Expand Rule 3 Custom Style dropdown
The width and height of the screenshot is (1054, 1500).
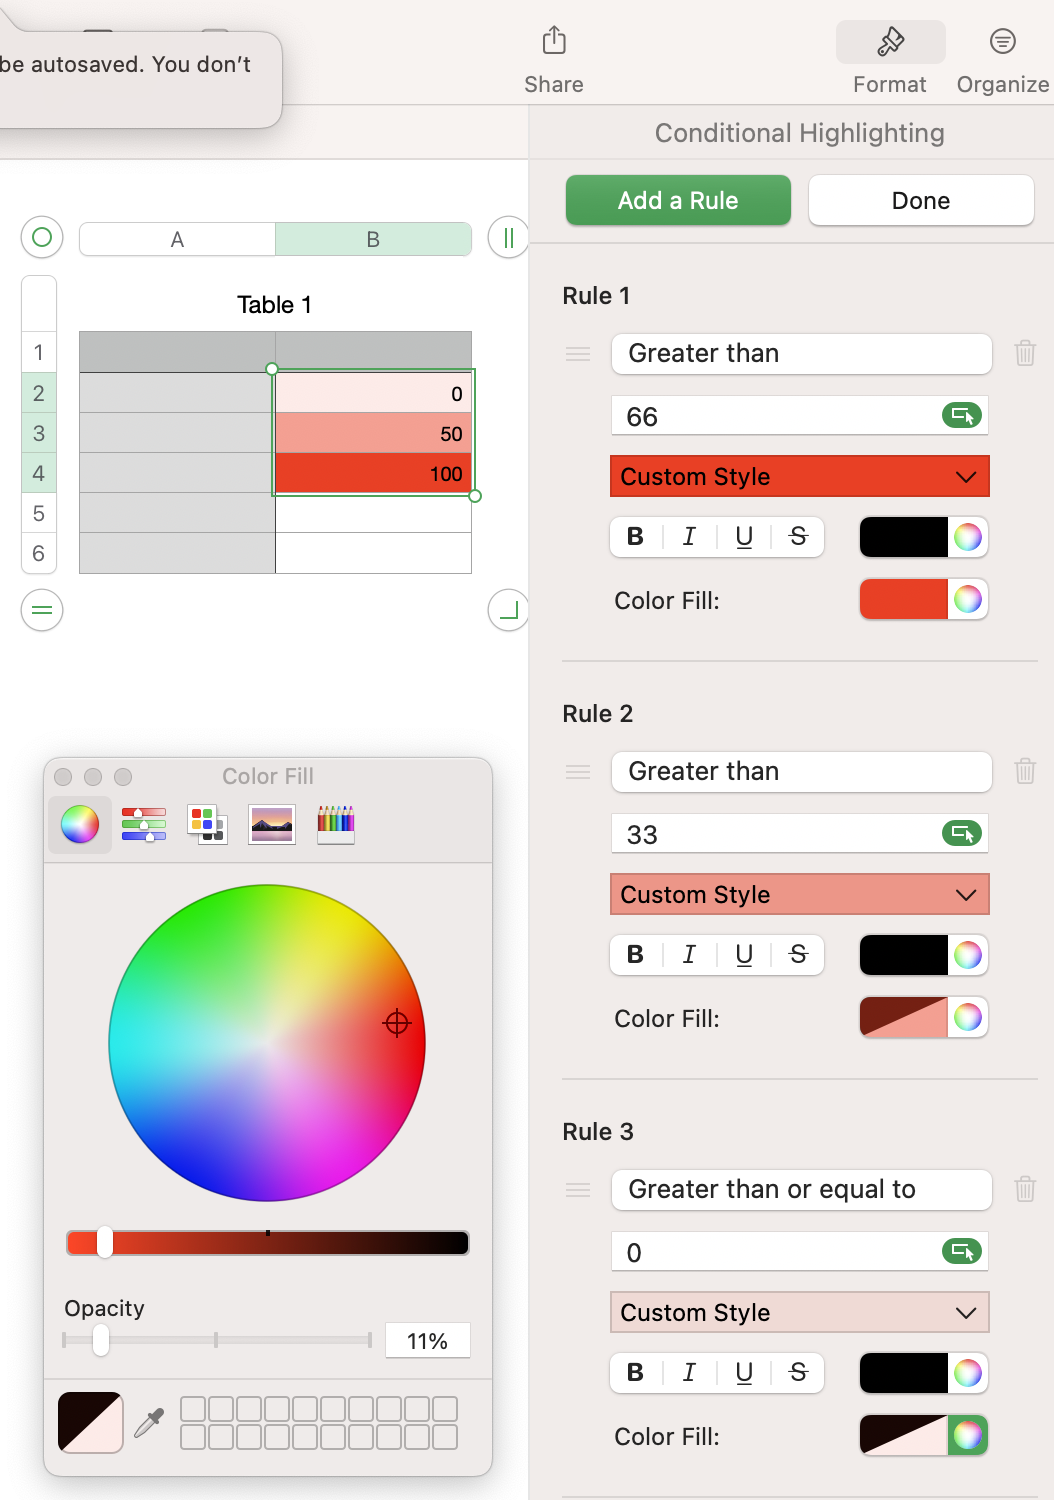coord(800,1313)
